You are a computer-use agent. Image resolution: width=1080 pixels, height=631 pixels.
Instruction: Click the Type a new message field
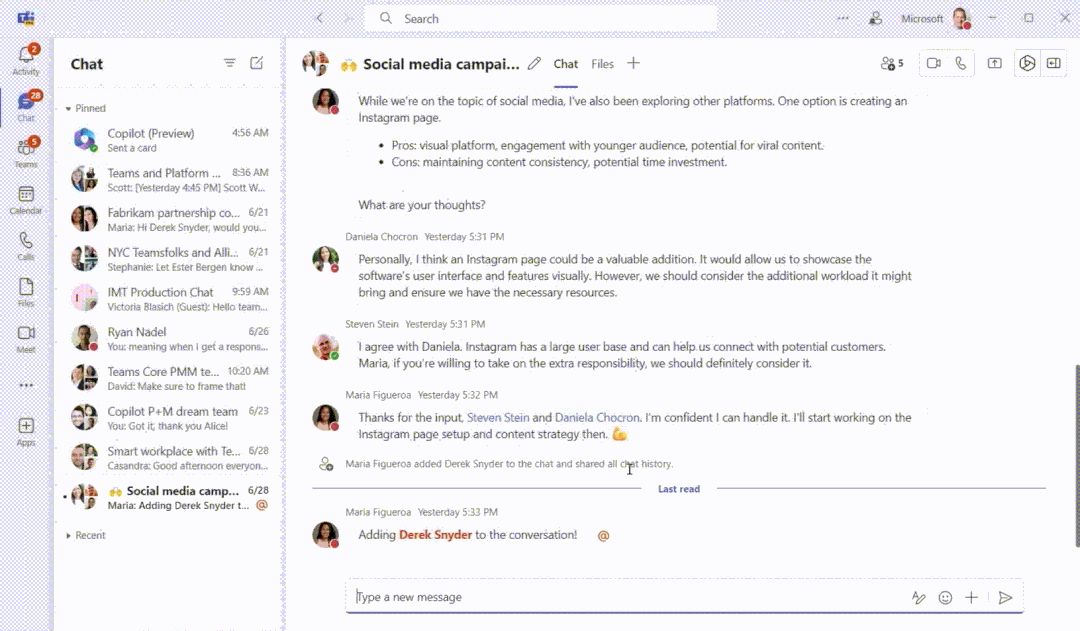click(620, 598)
